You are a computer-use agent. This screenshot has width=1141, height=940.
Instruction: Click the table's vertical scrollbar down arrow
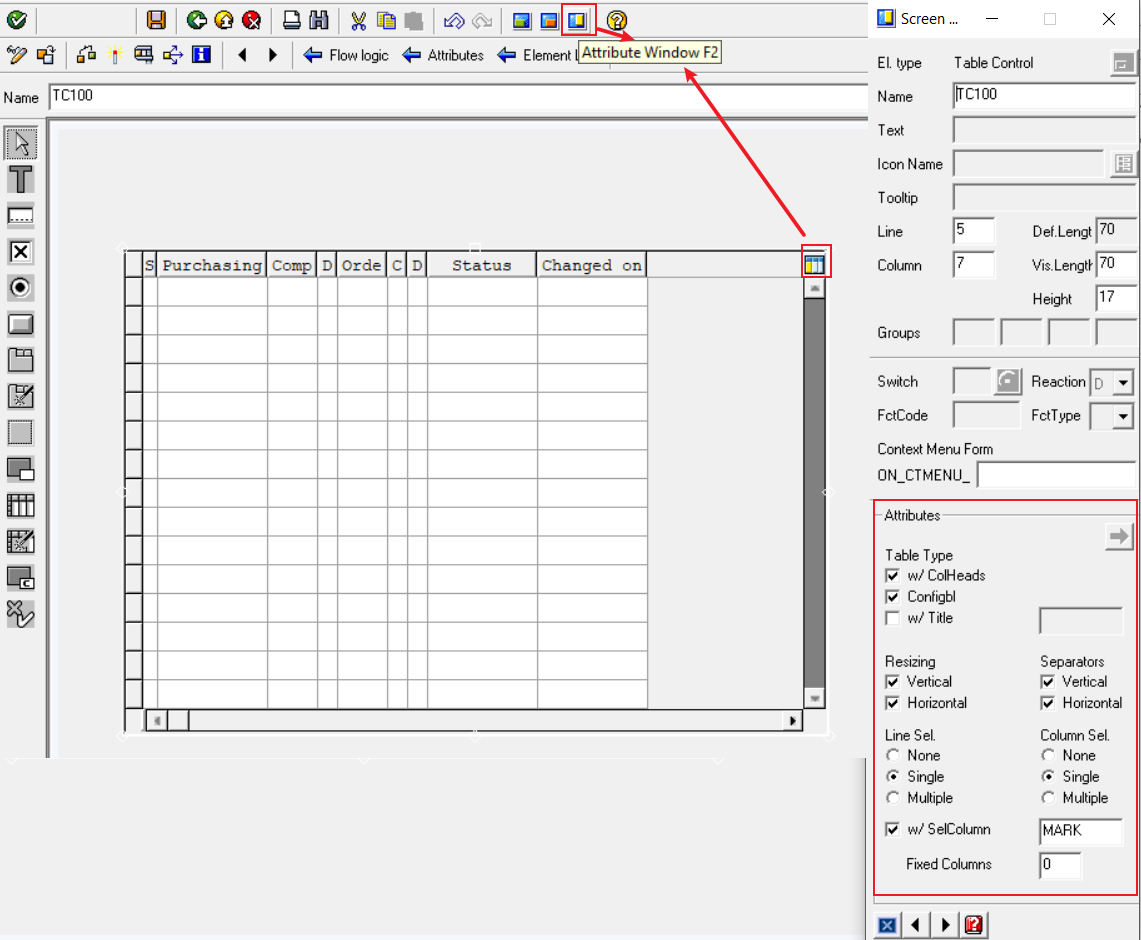(814, 698)
